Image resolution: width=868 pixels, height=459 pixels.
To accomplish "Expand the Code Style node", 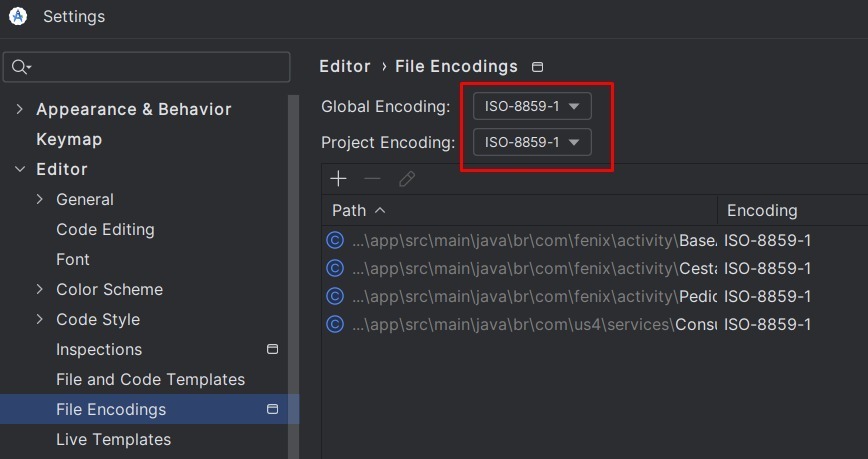I will point(40,319).
